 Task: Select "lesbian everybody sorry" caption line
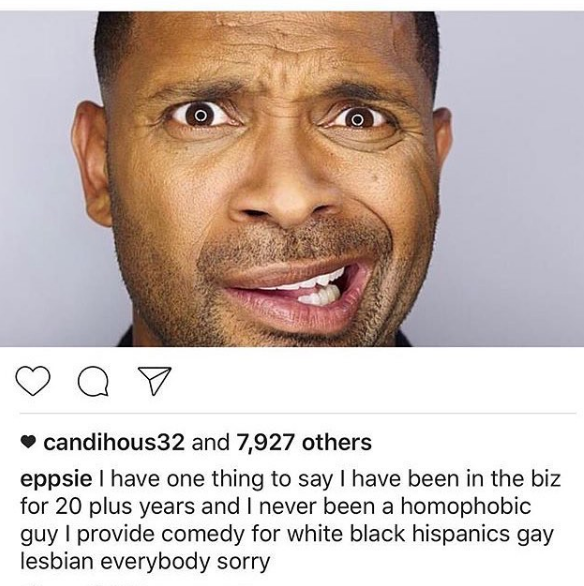145,562
